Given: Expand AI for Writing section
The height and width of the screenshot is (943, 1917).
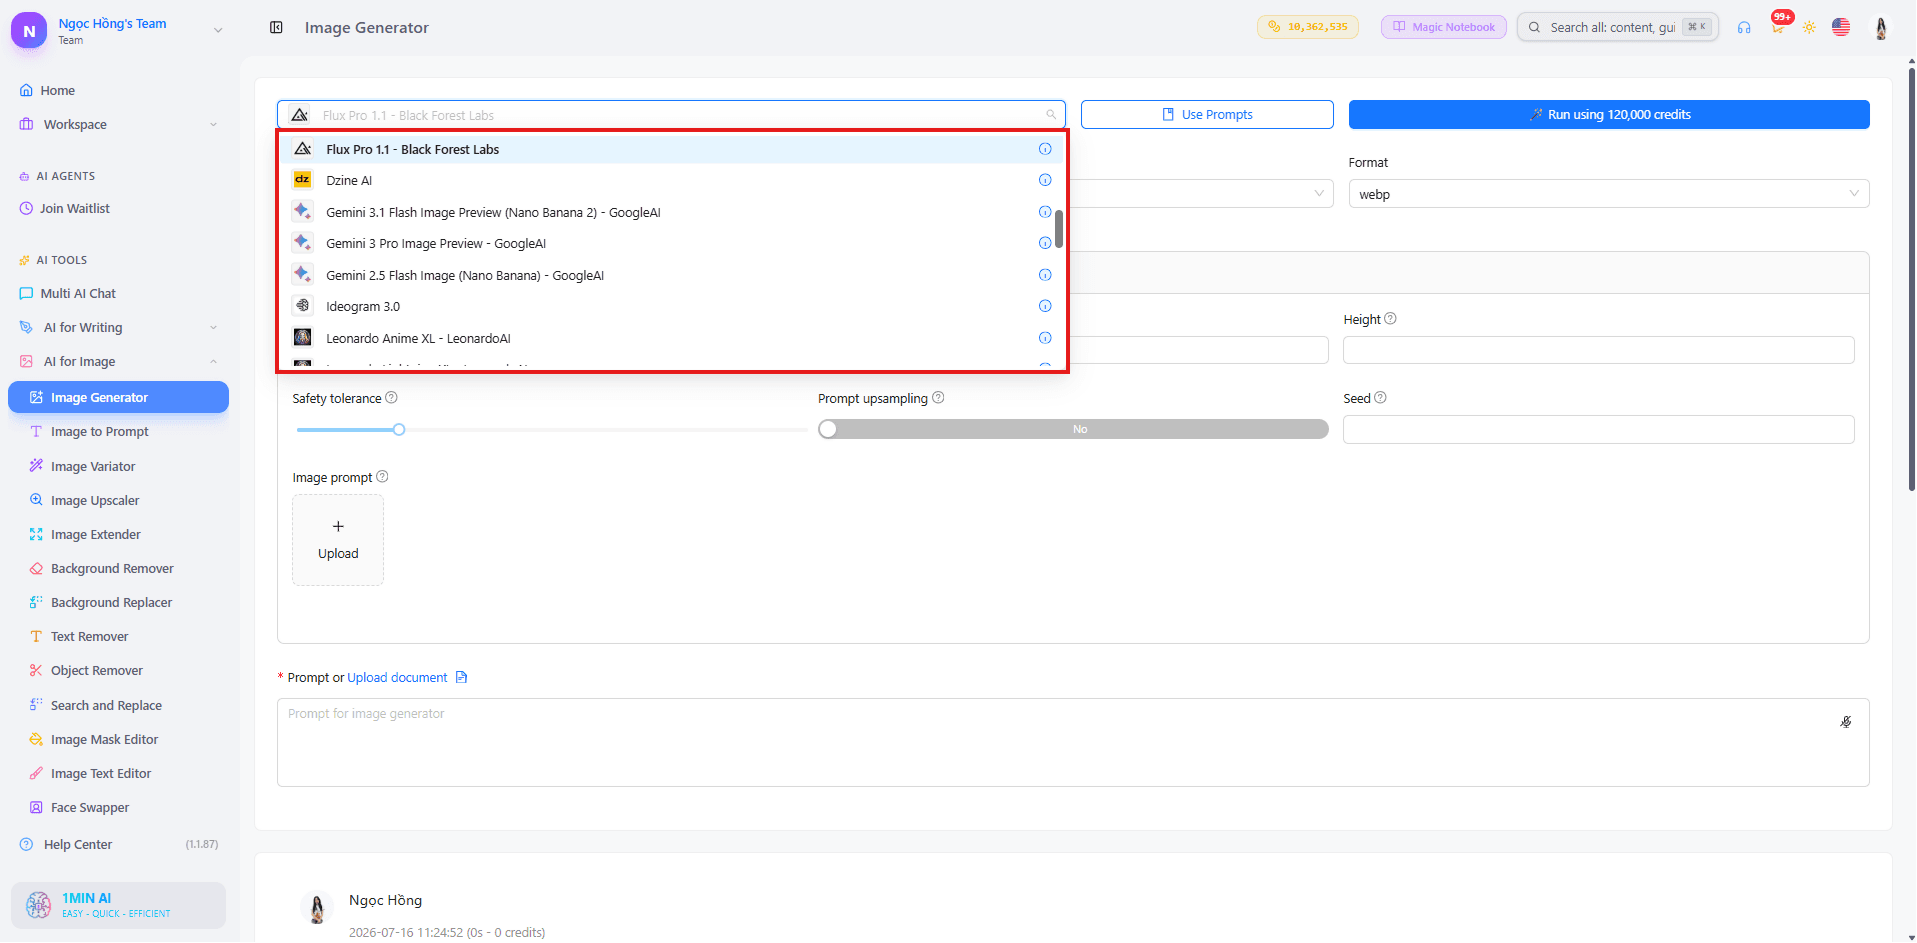Looking at the screenshot, I should tap(119, 327).
